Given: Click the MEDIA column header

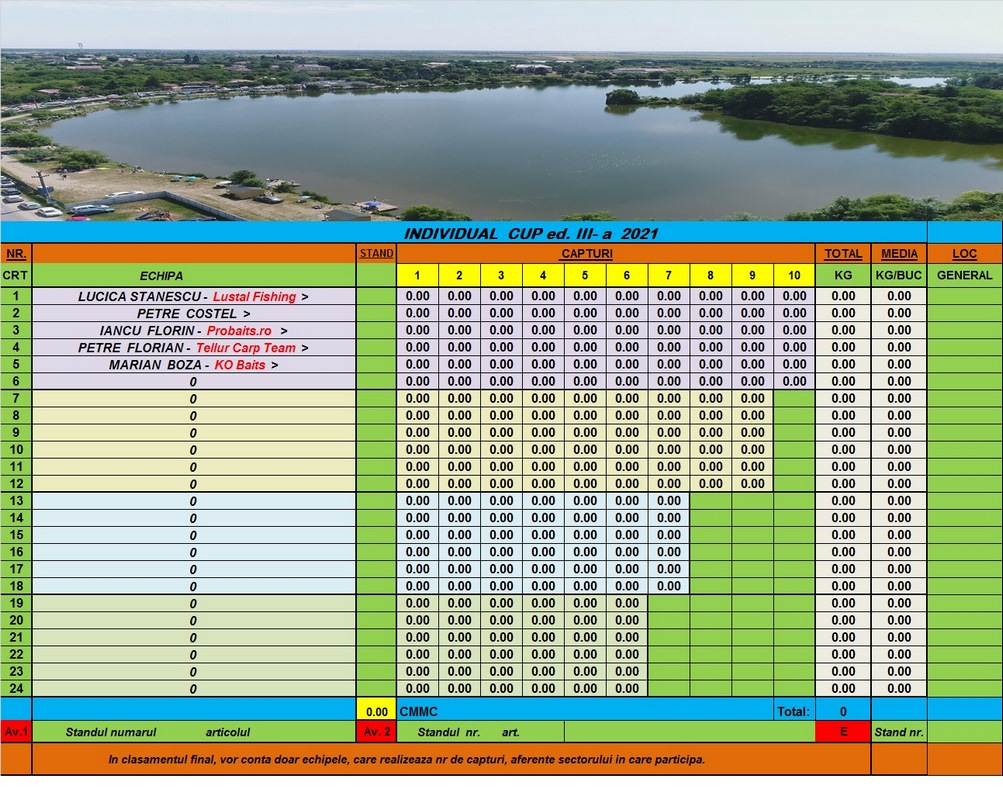Looking at the screenshot, I should pyautogui.click(x=899, y=254).
